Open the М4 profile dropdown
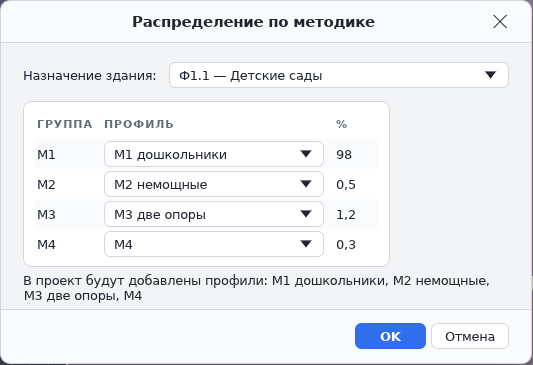This screenshot has width=533, height=365. 214,244
